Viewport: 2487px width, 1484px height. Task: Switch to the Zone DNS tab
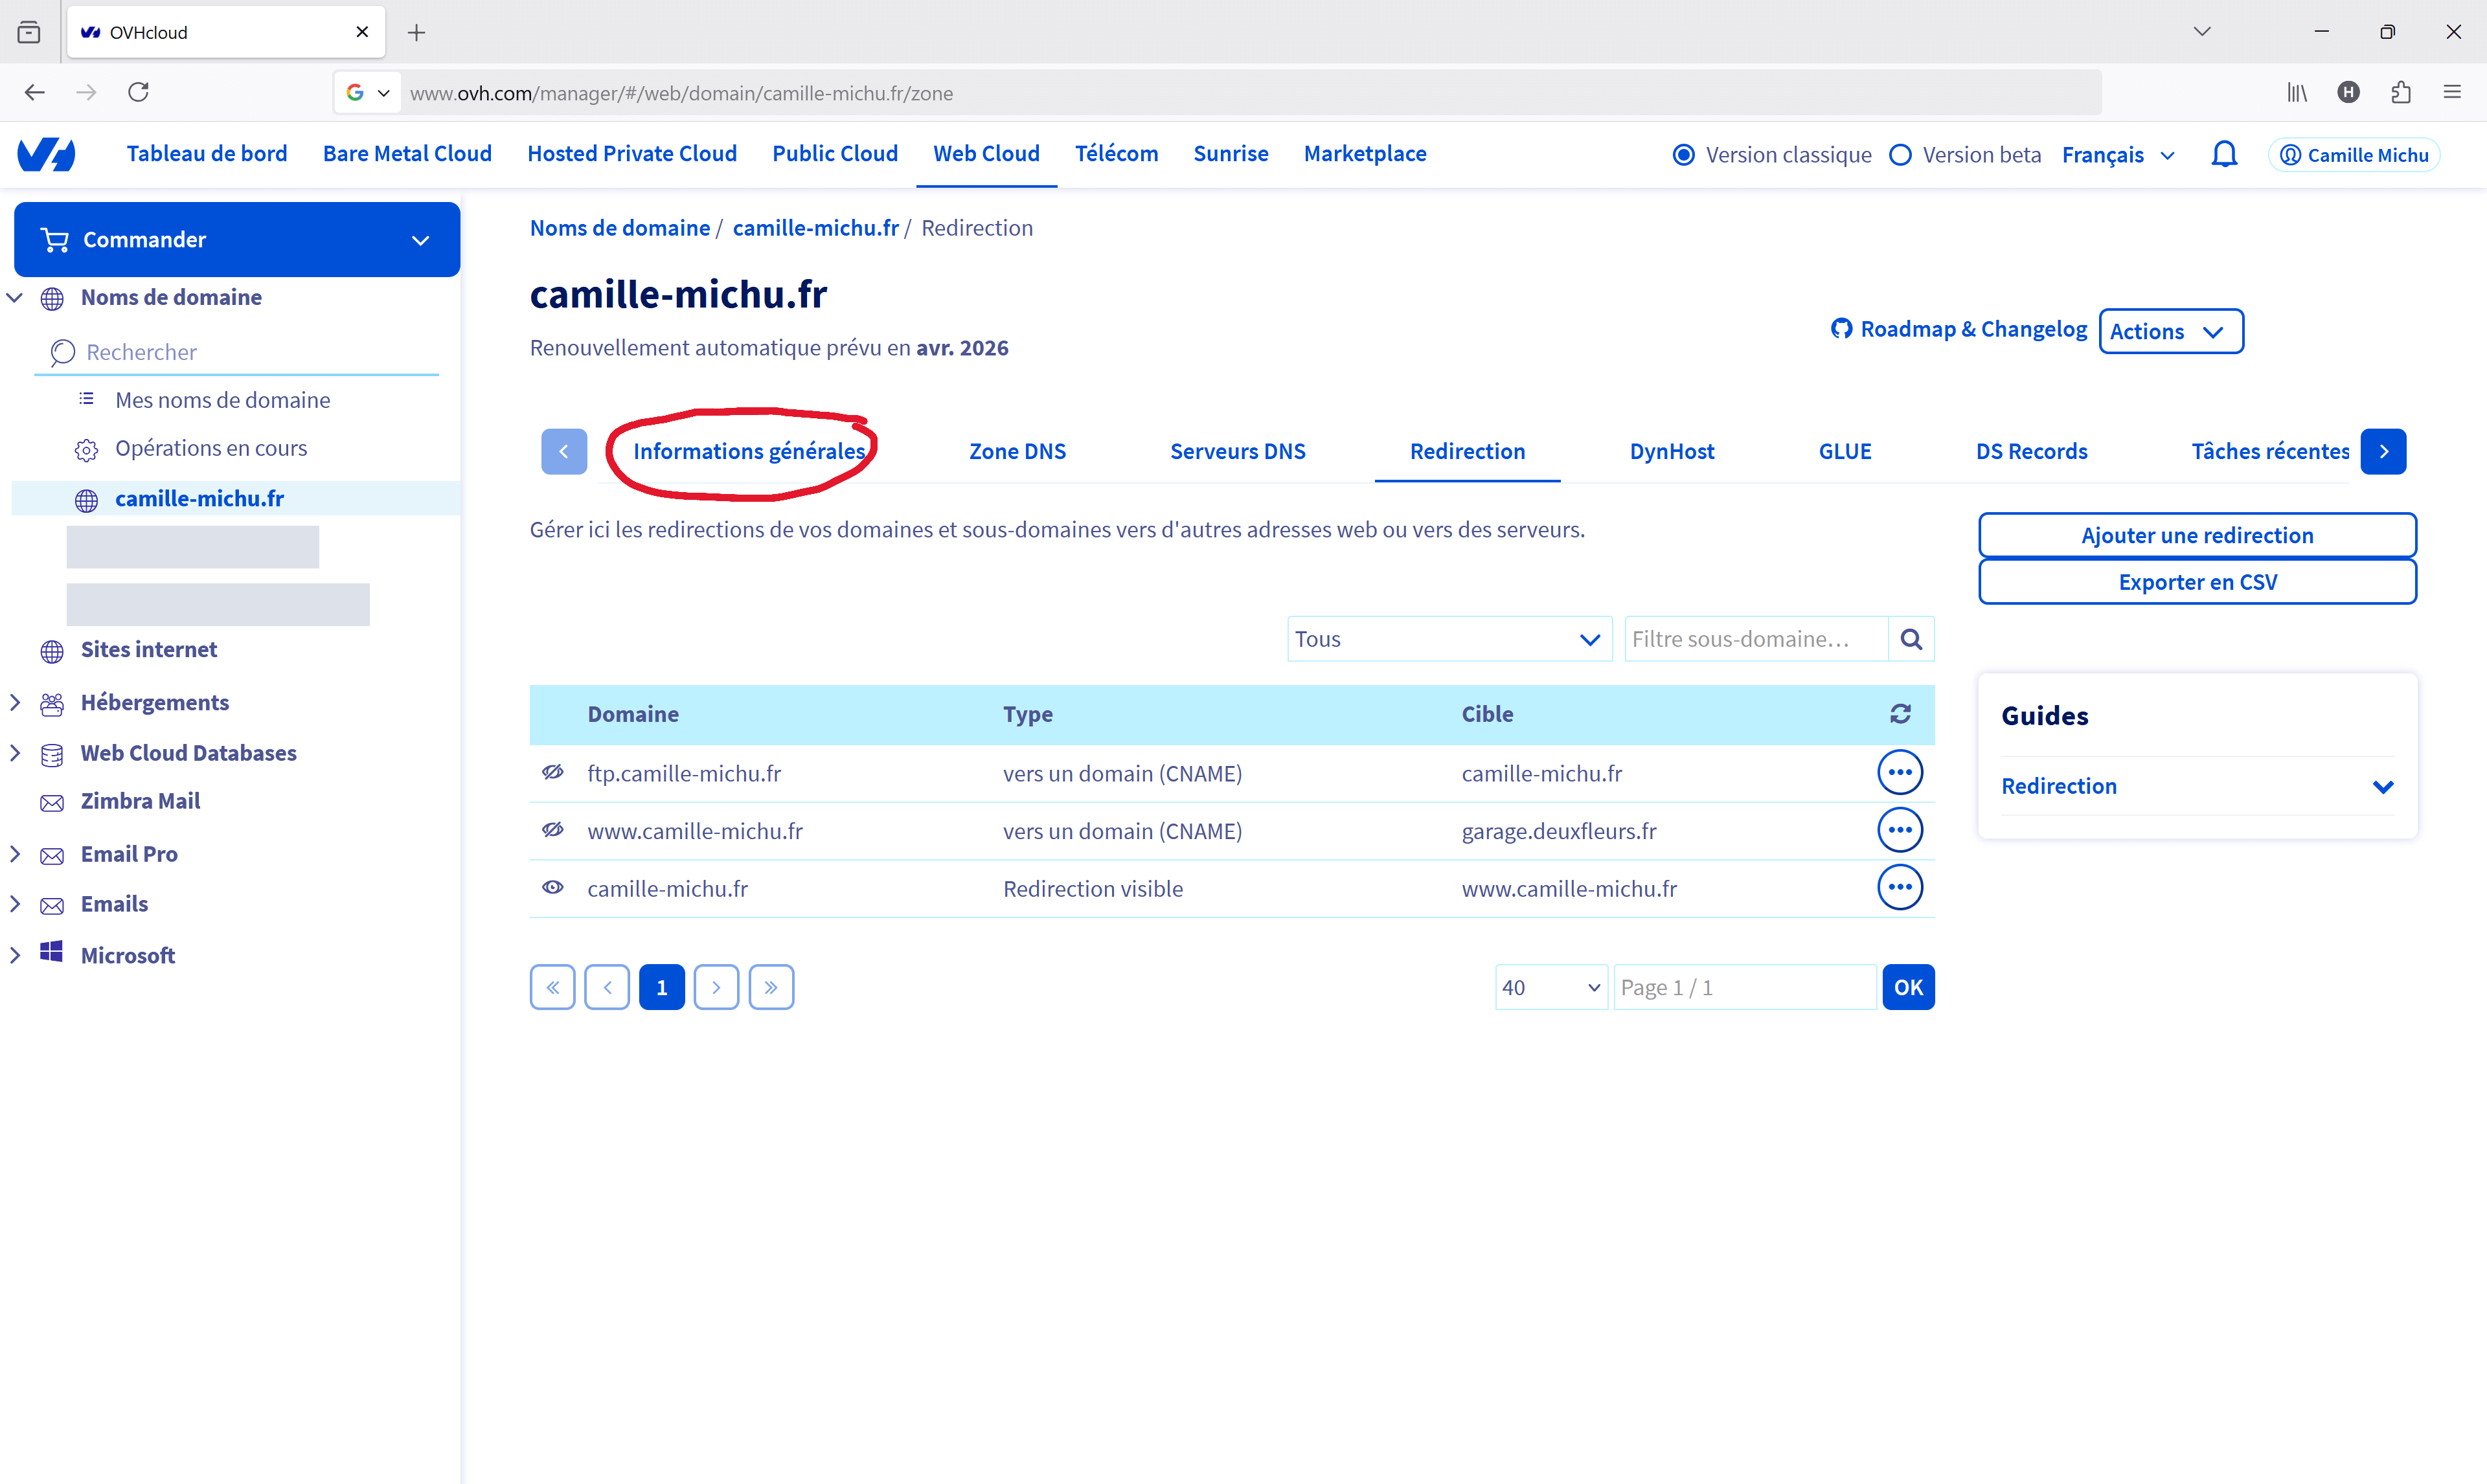[x=1017, y=452]
